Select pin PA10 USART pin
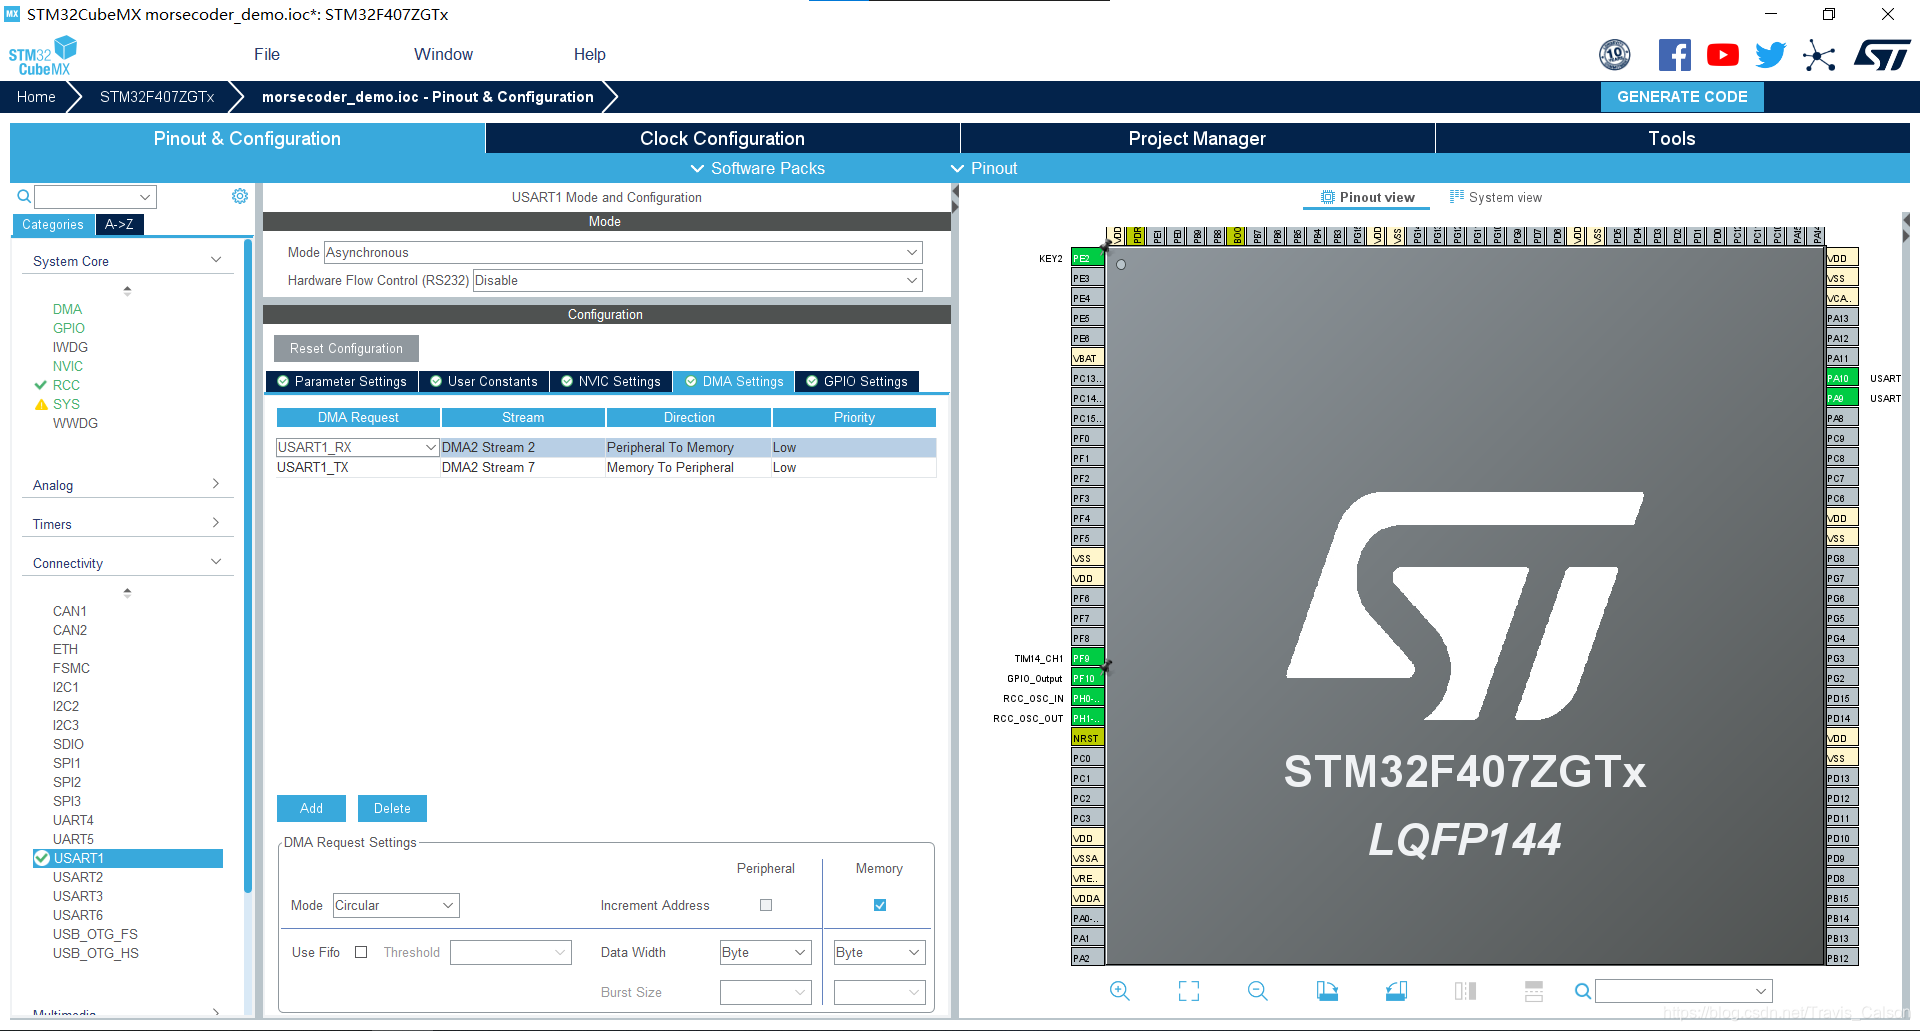Screen dimensions: 1920x1031 pos(1842,378)
